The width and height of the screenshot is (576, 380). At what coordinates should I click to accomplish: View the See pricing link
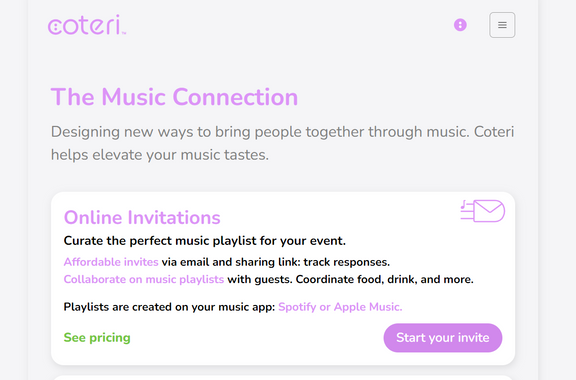click(x=97, y=337)
